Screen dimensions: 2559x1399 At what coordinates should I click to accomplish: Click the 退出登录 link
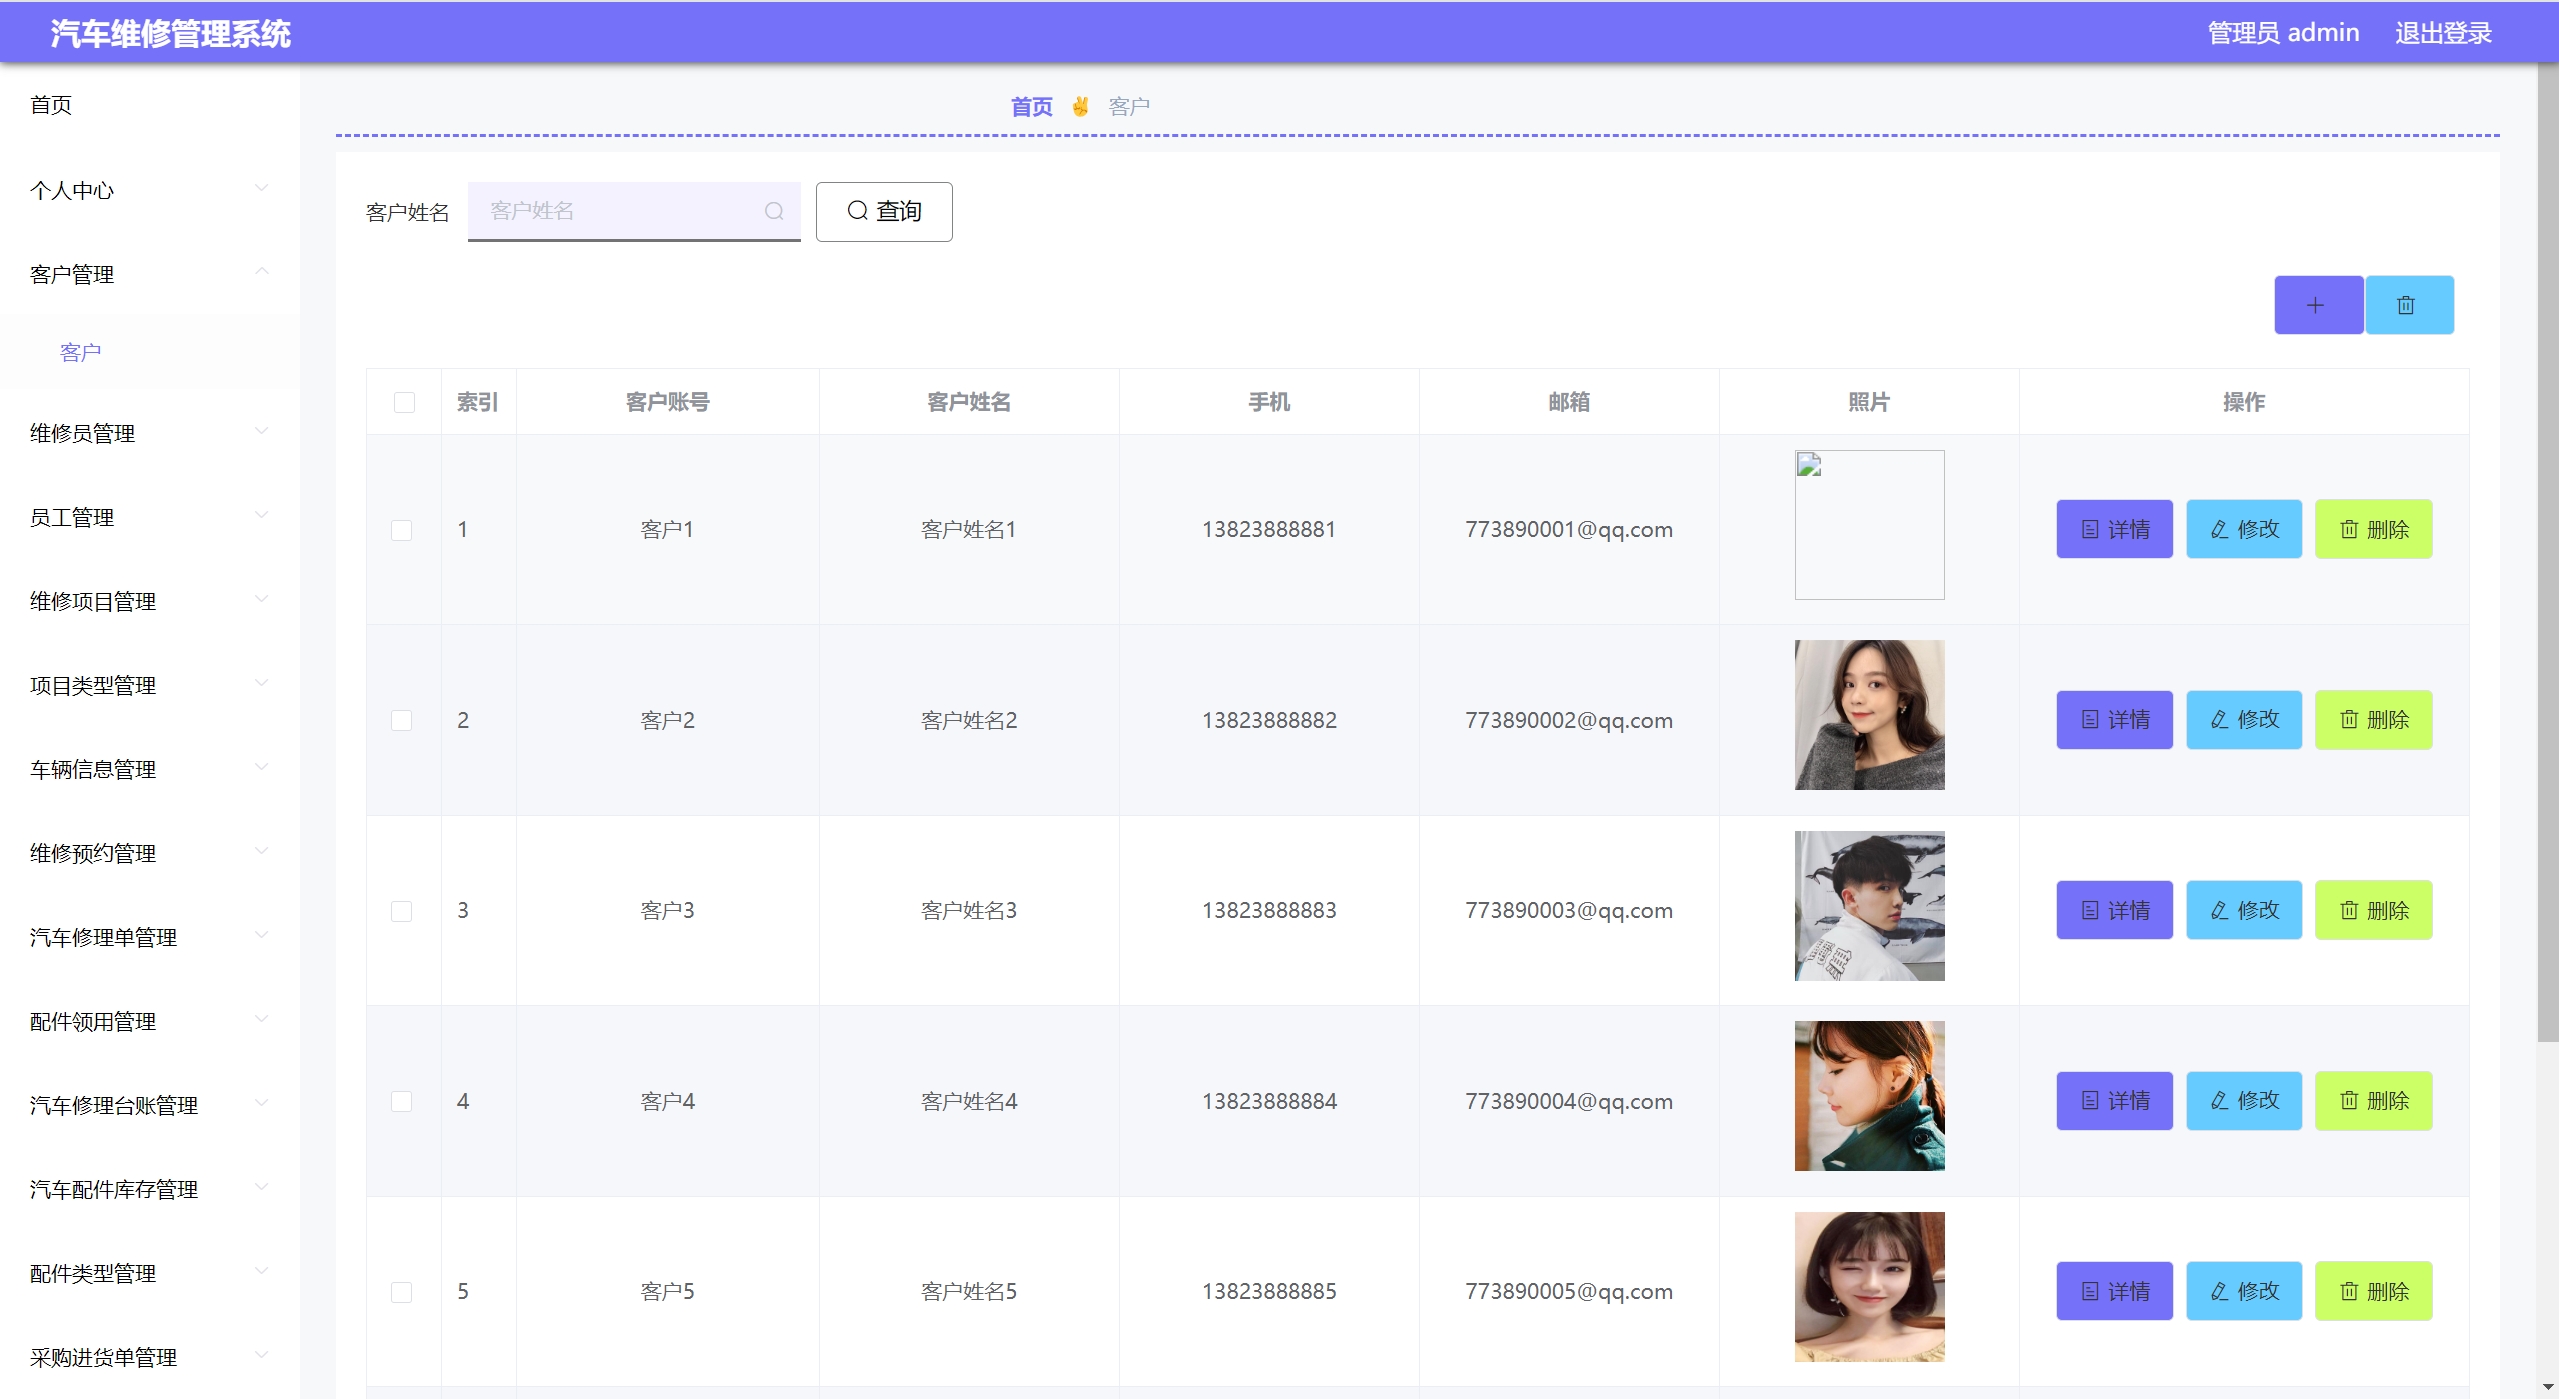2442,33
